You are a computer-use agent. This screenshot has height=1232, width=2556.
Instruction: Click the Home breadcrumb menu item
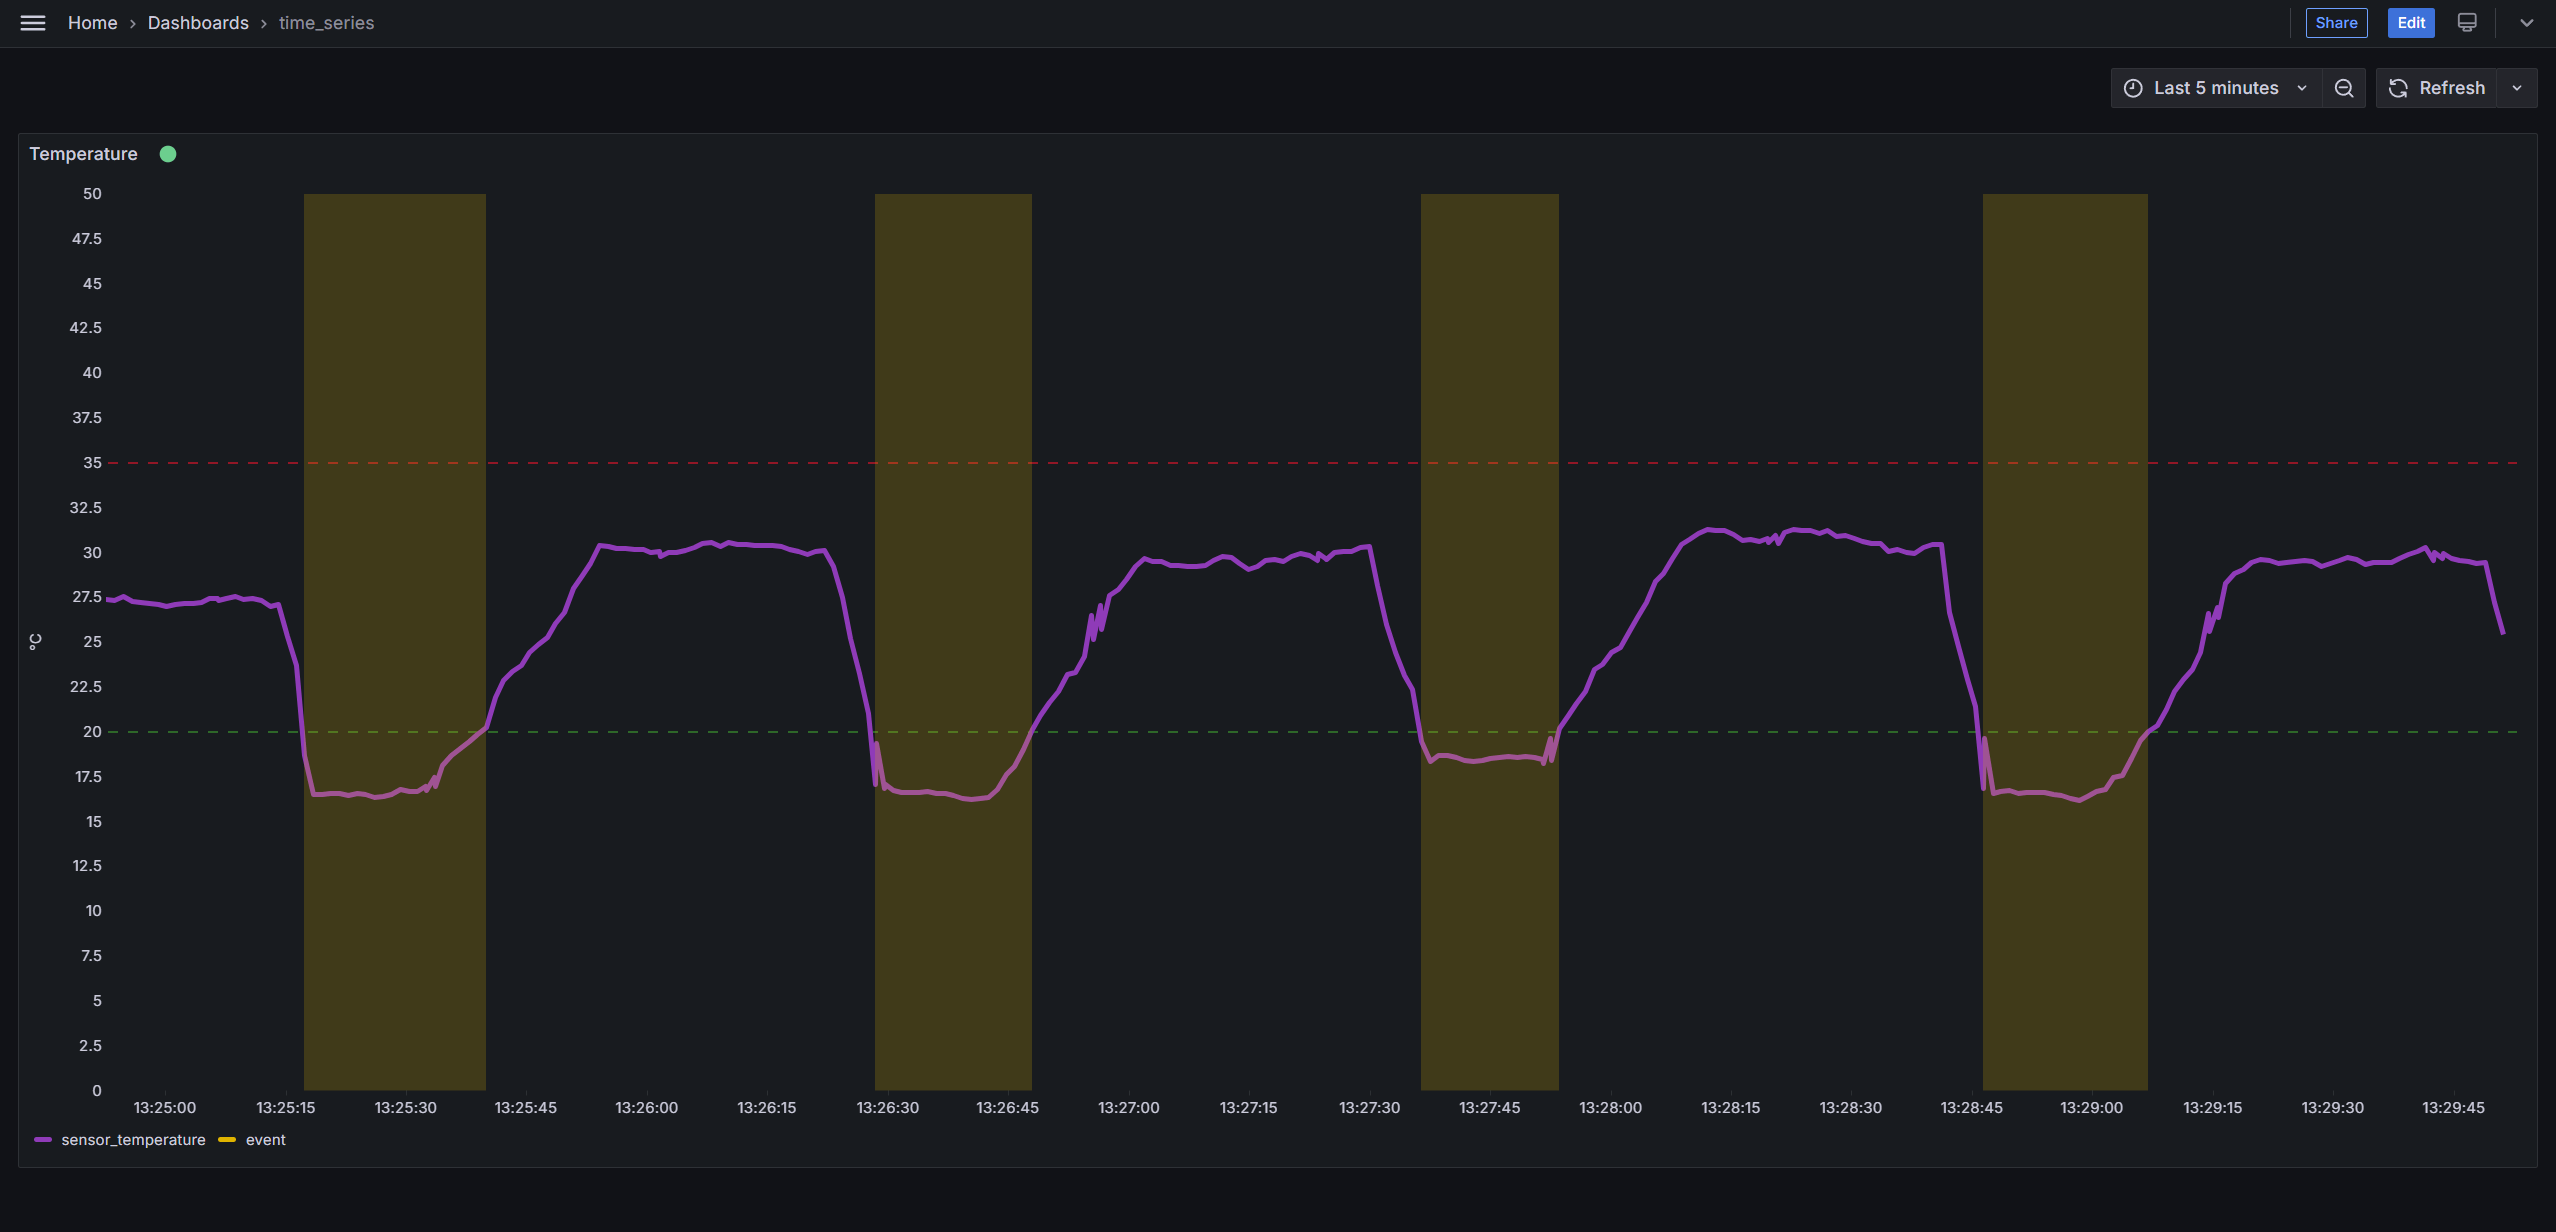pos(91,23)
